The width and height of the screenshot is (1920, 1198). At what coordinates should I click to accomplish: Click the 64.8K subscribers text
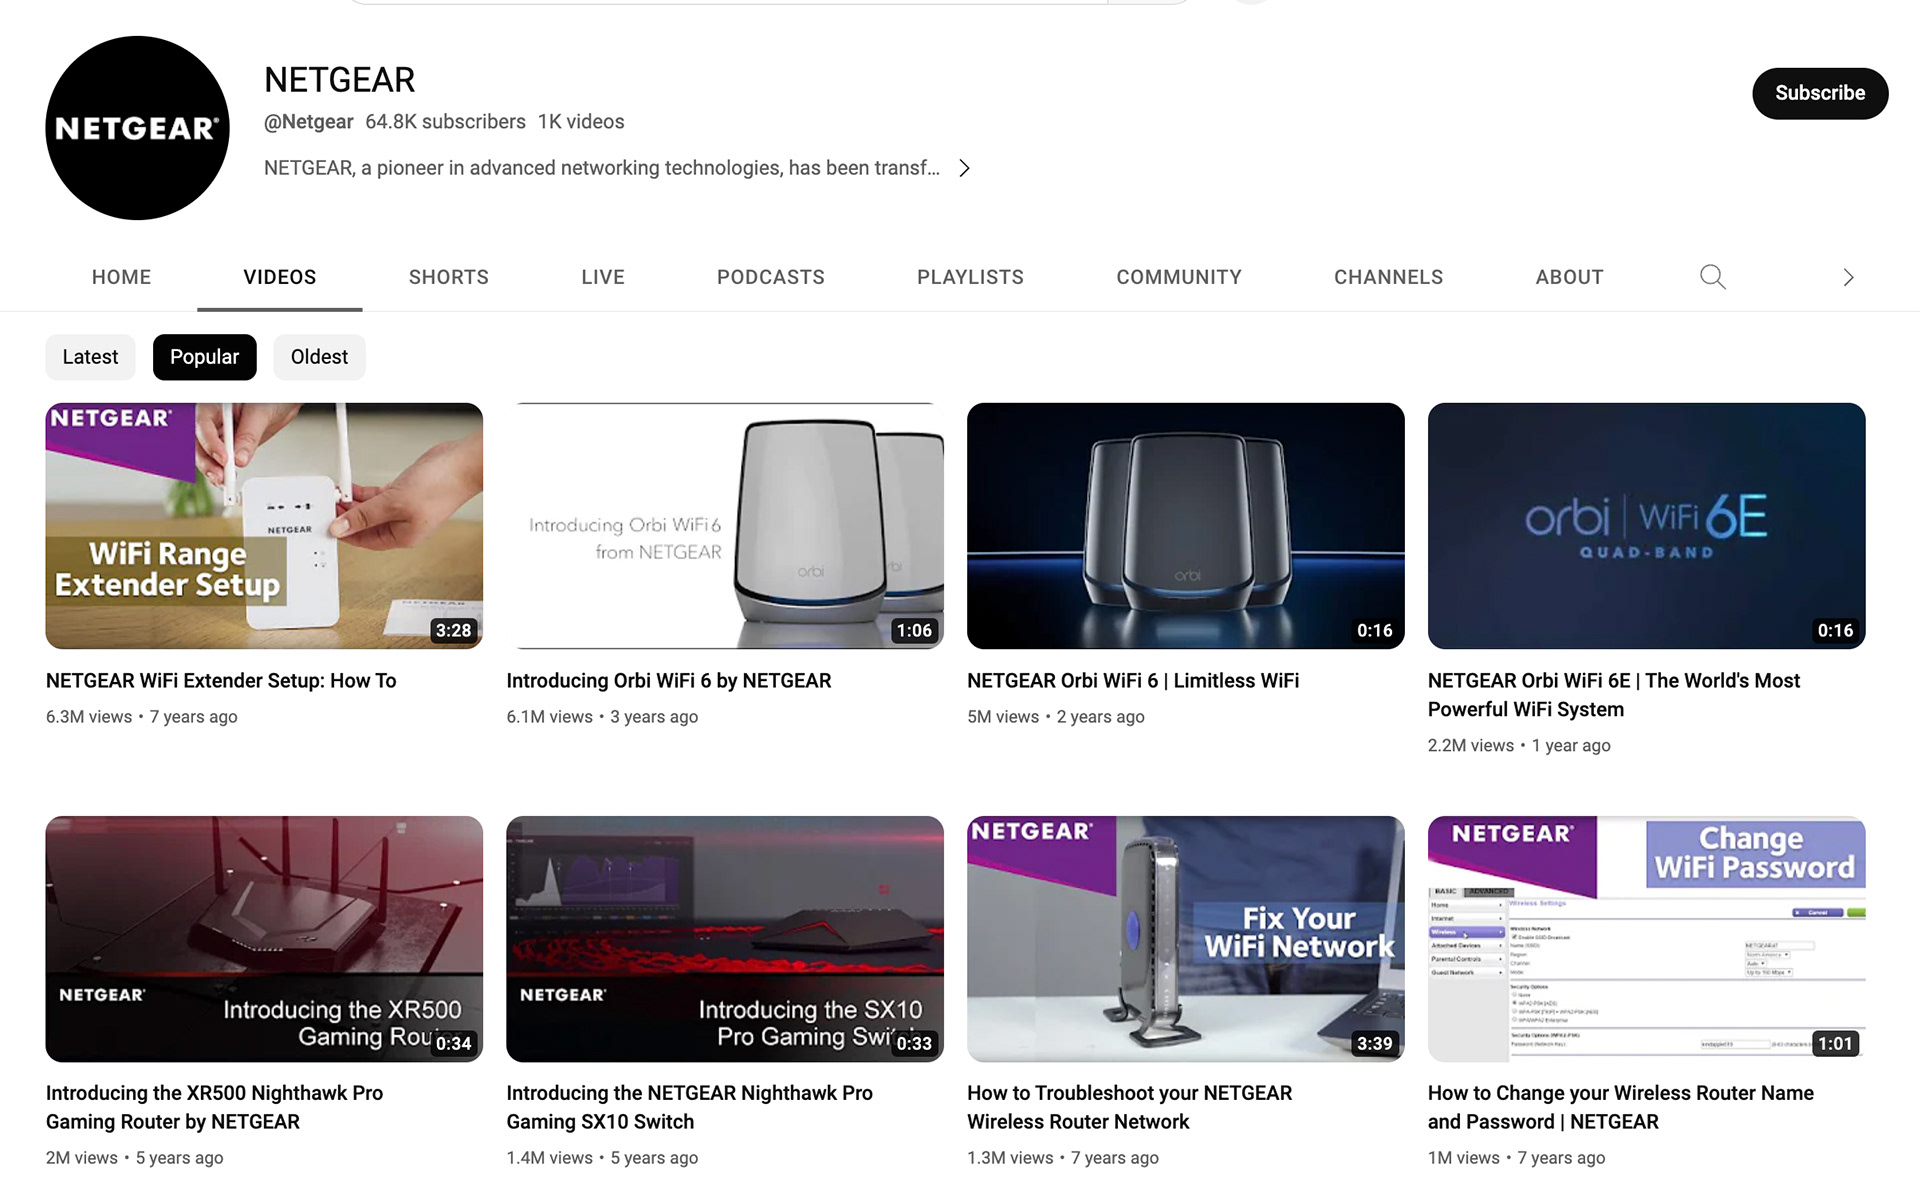(x=445, y=122)
